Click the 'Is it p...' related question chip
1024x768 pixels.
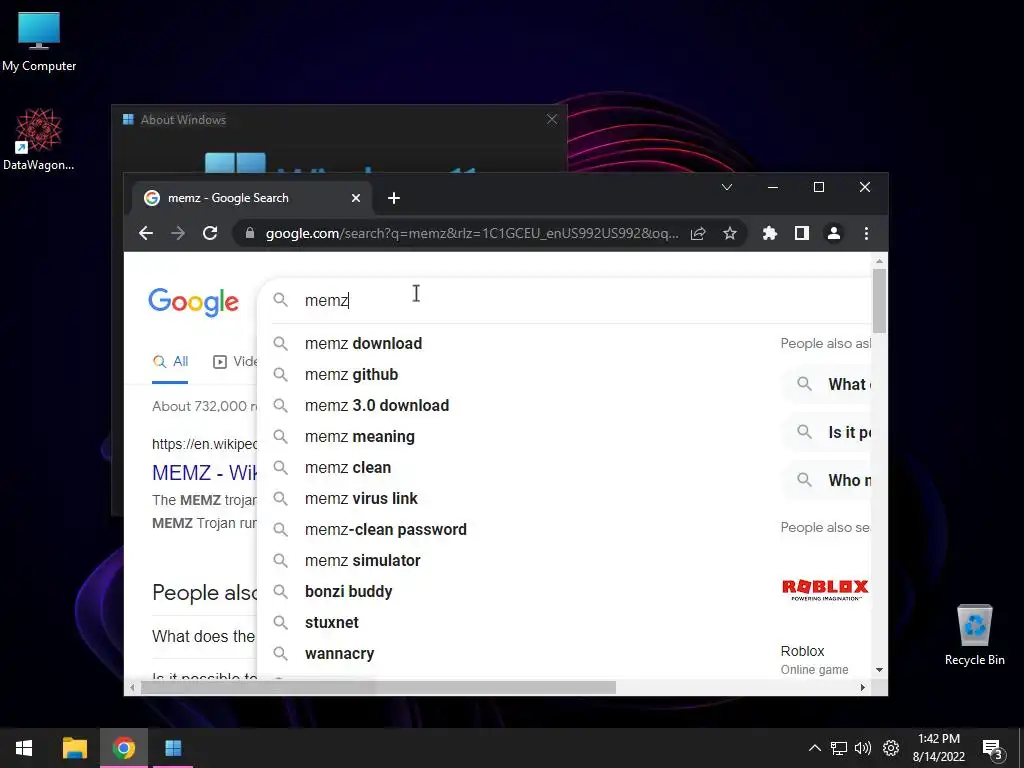point(827,432)
